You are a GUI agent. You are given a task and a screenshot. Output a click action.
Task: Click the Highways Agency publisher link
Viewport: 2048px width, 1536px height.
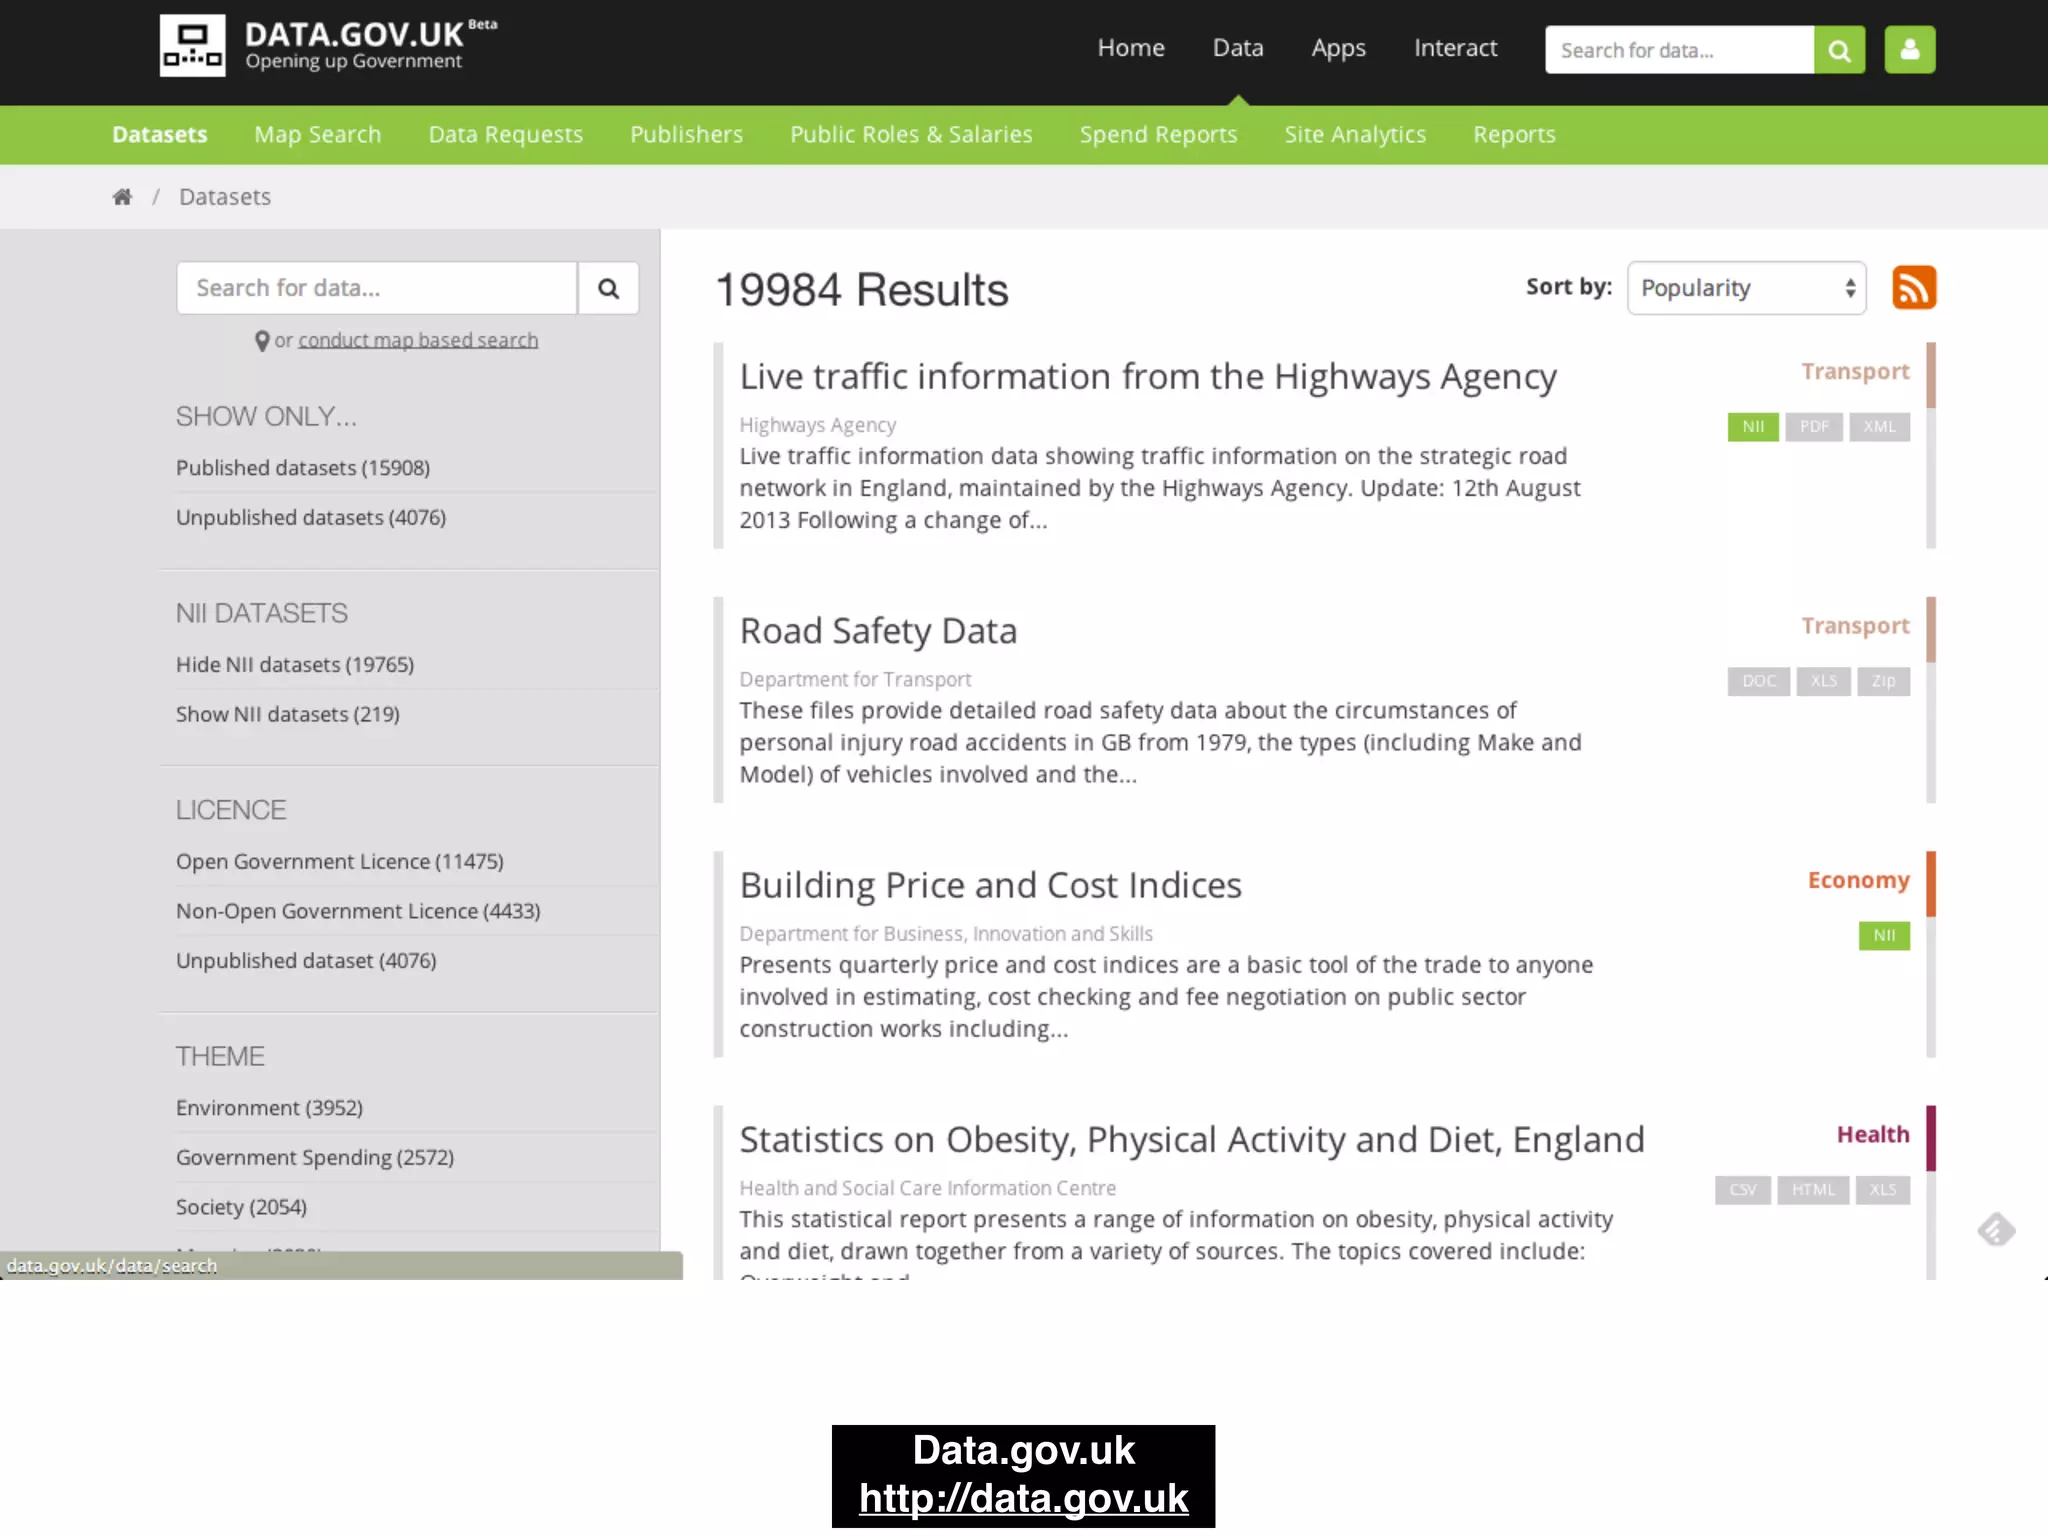[x=817, y=425]
